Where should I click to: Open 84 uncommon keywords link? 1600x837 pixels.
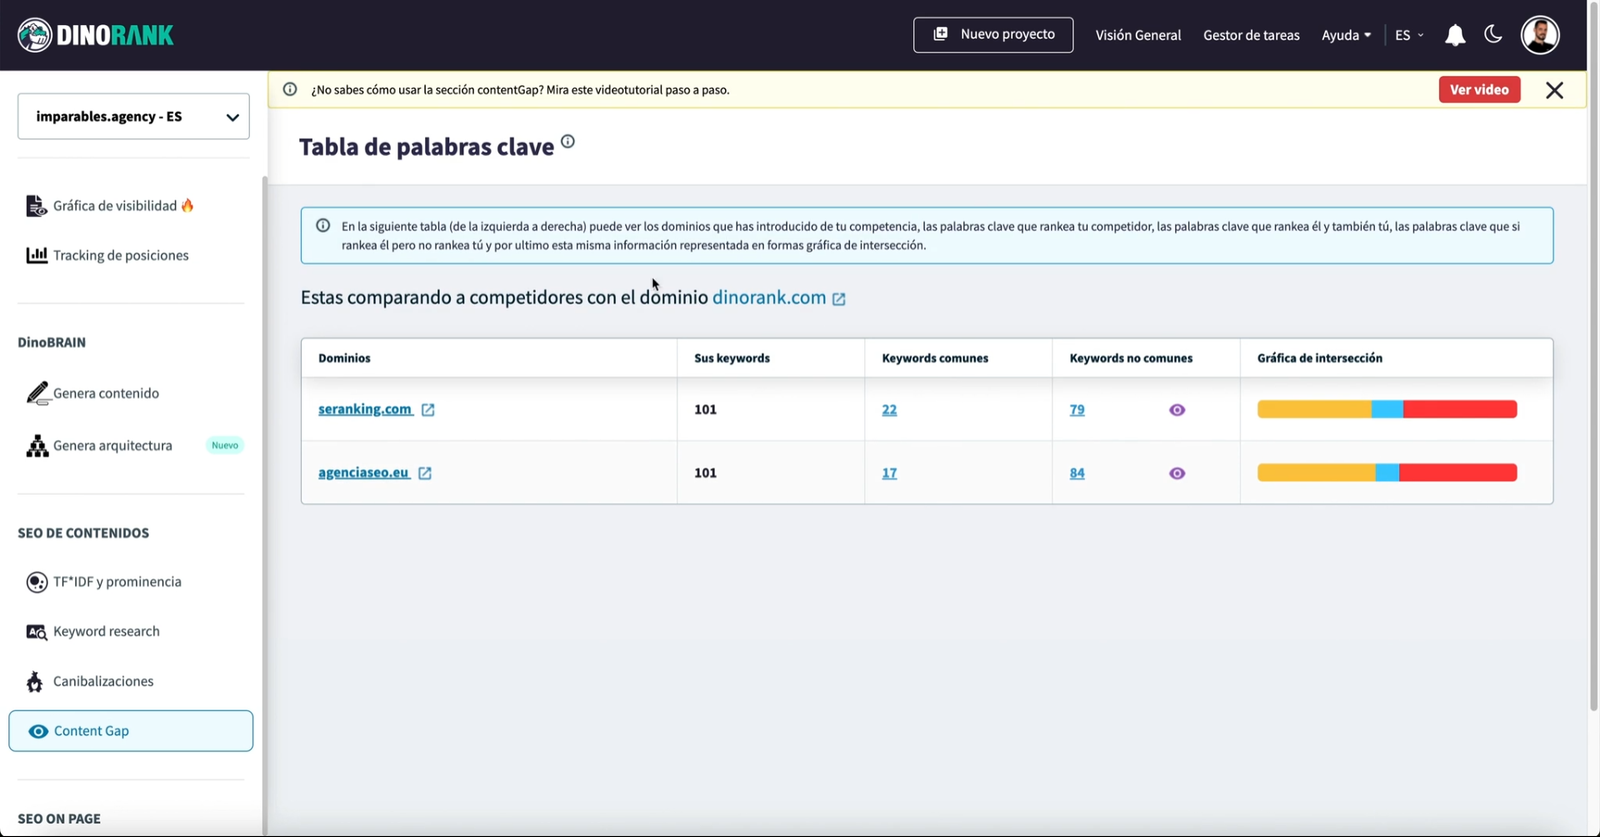point(1077,473)
